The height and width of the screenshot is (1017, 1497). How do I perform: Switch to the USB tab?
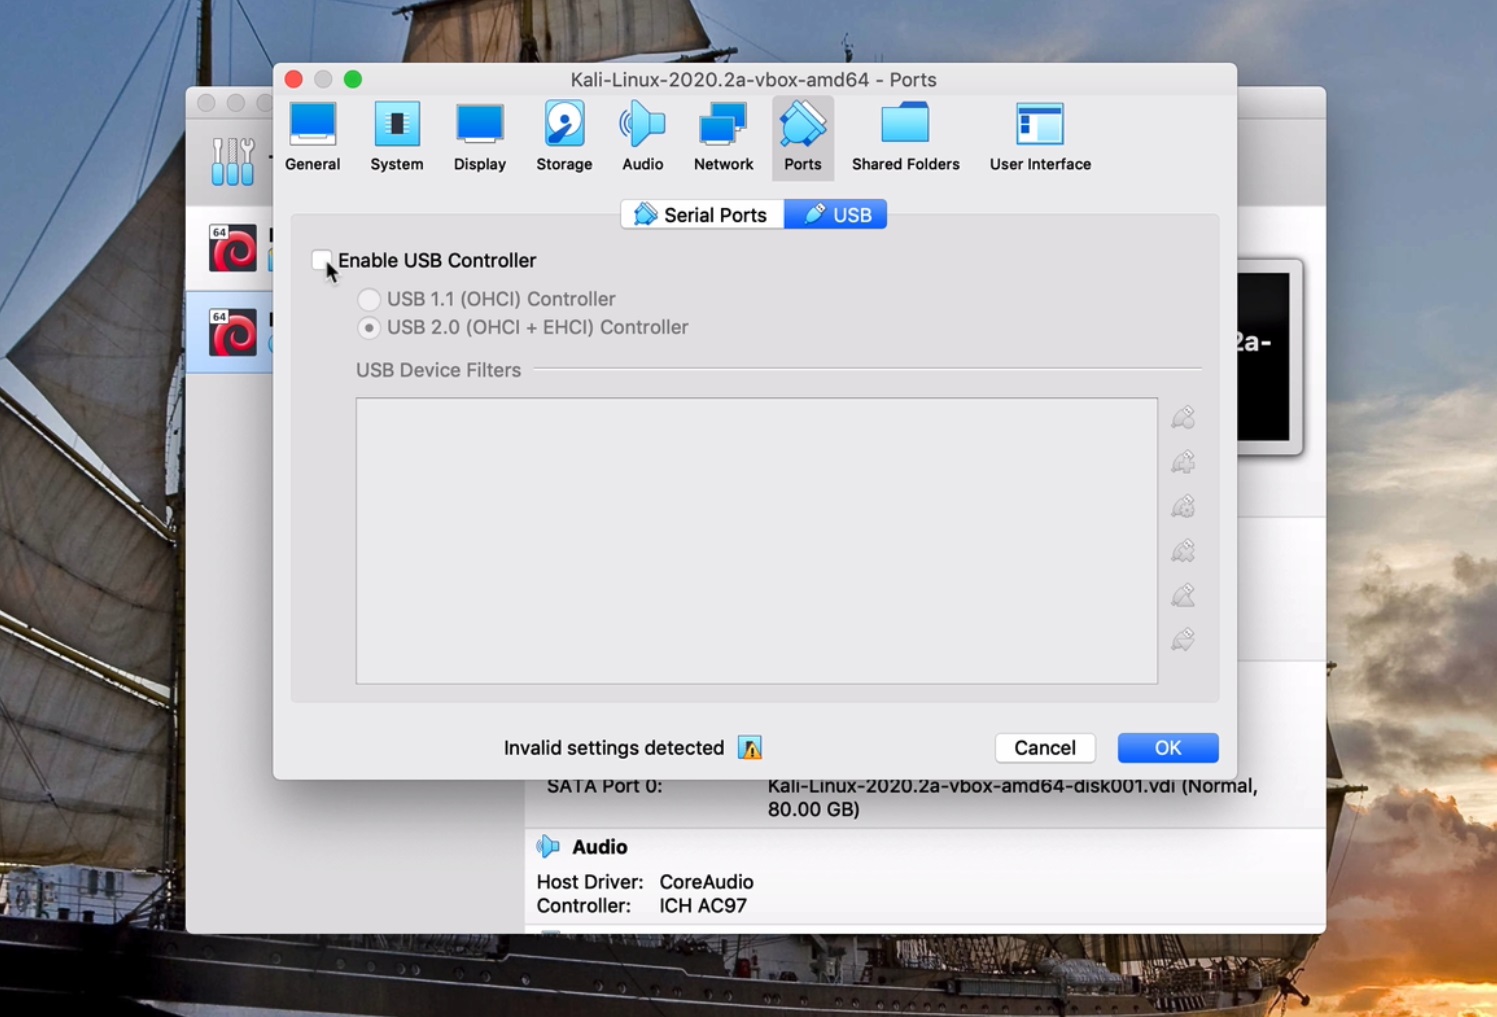pyautogui.click(x=835, y=215)
